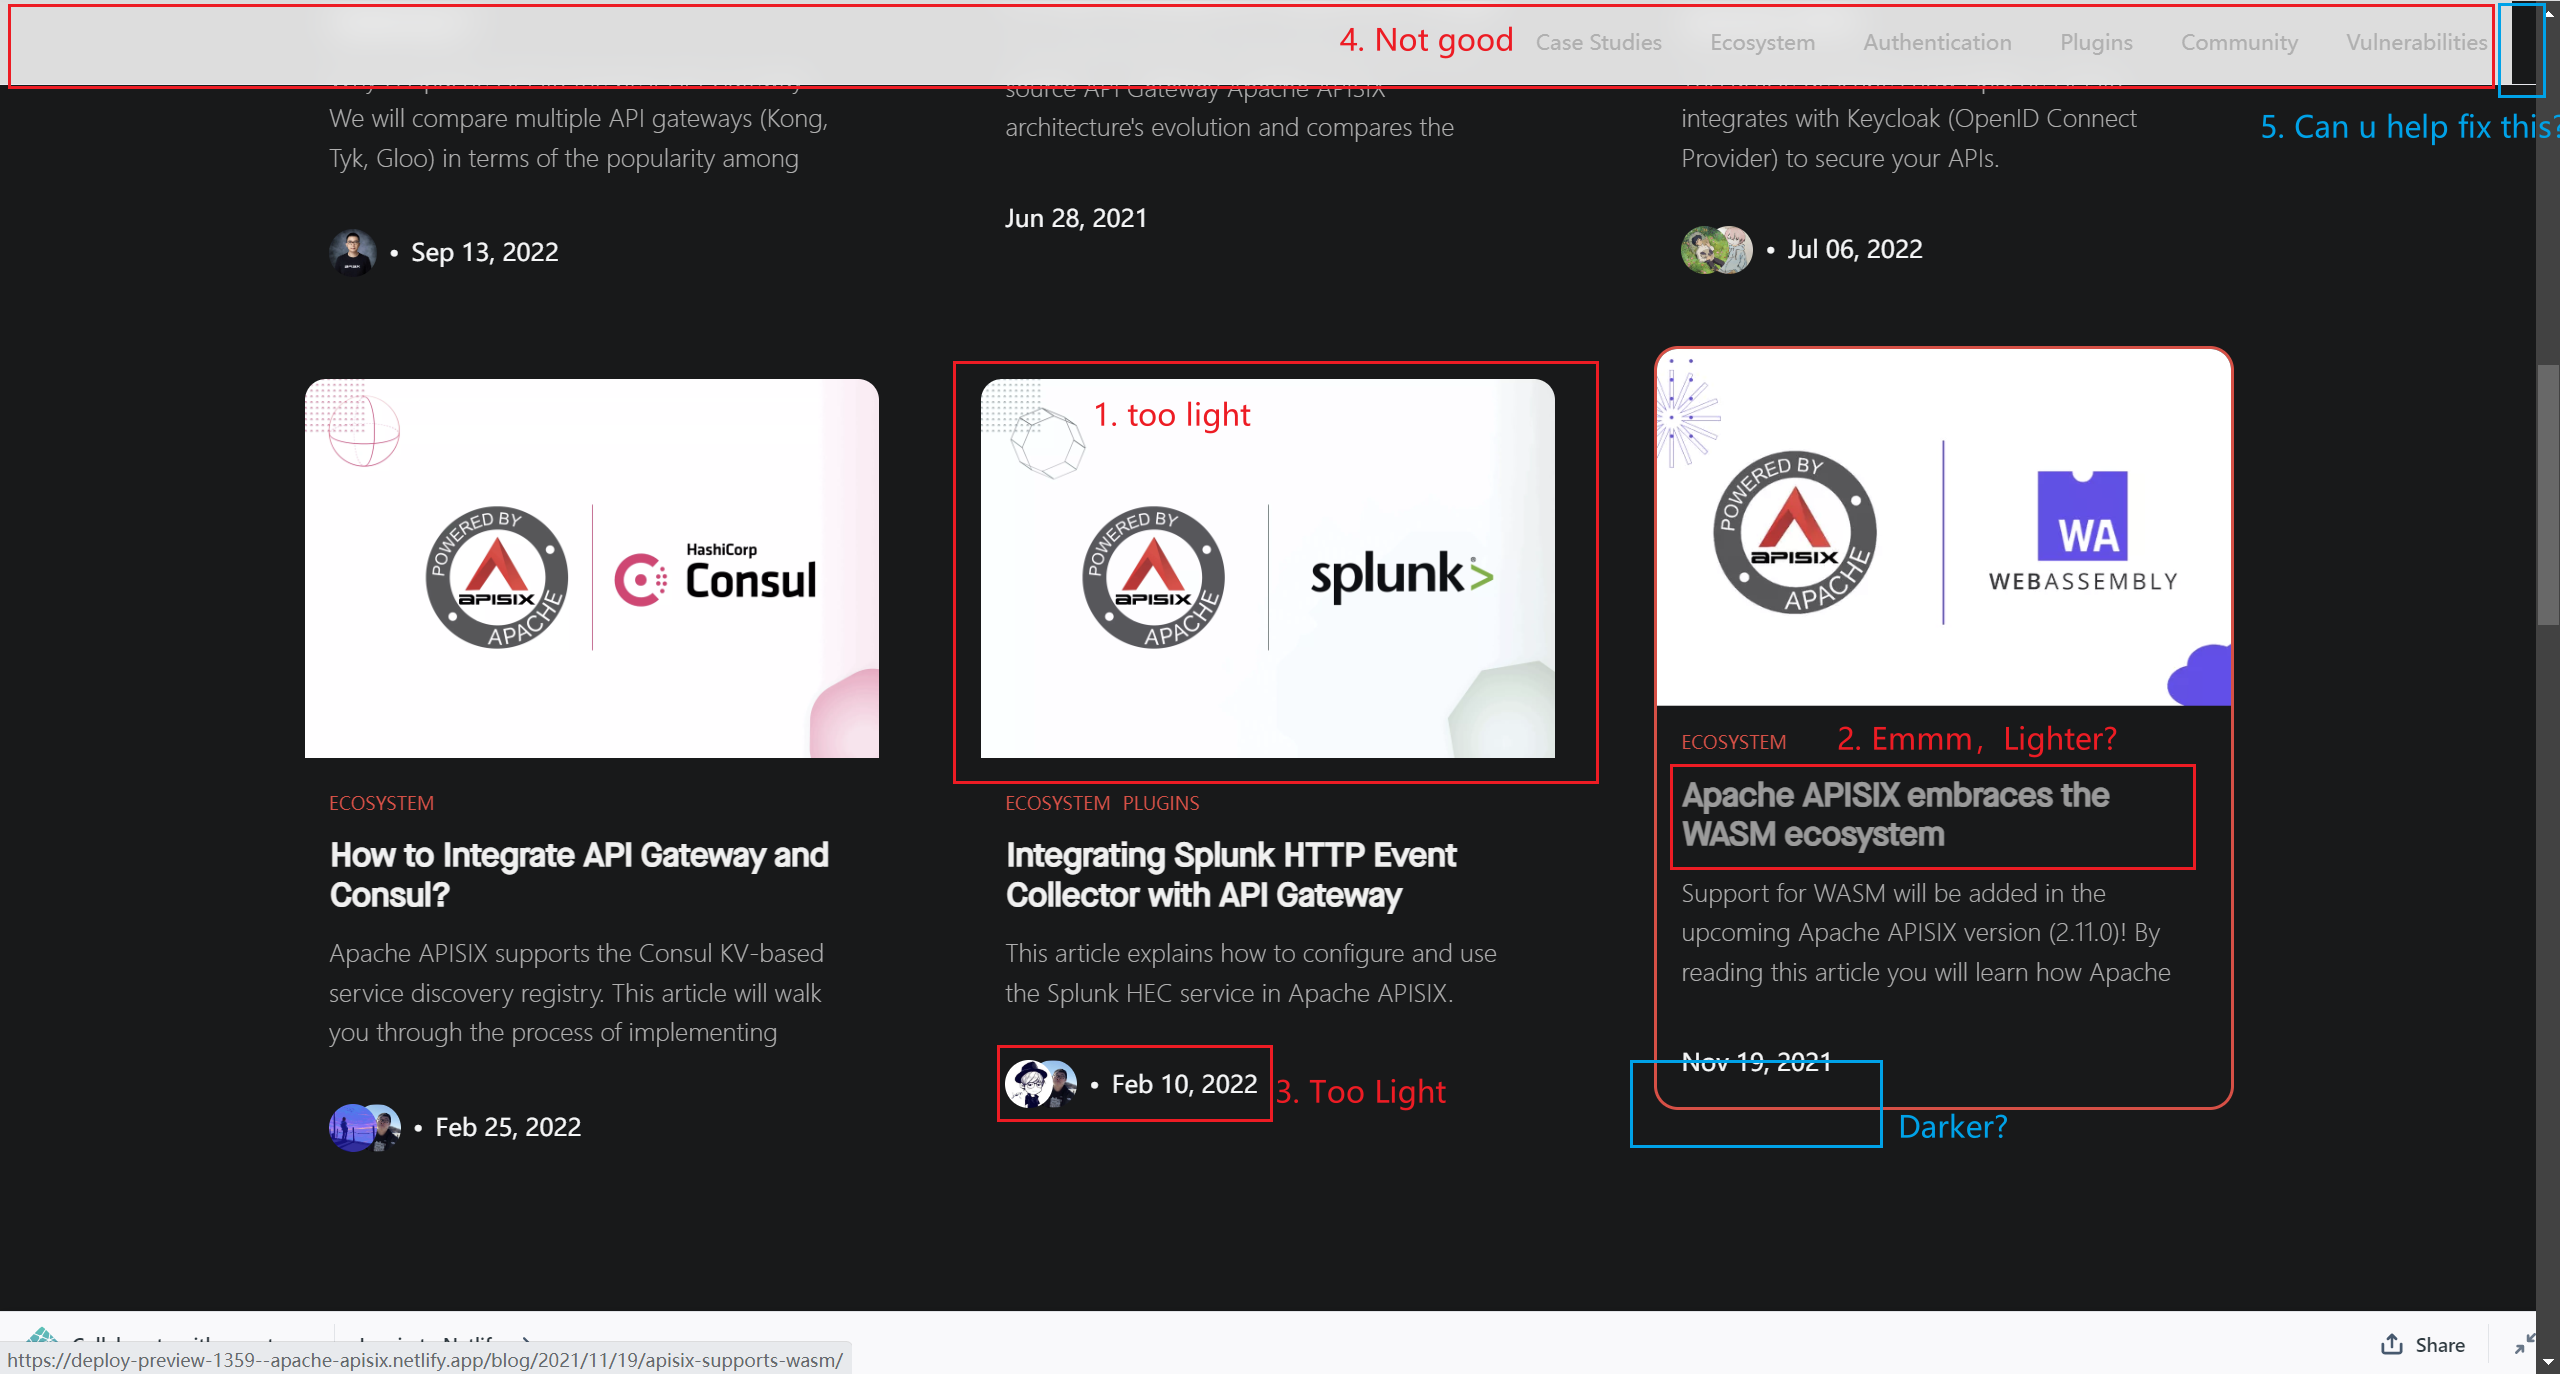Screen dimensions: 2560x1374
Task: Click the page scrollbar thumb on right edge
Action: [2548, 495]
